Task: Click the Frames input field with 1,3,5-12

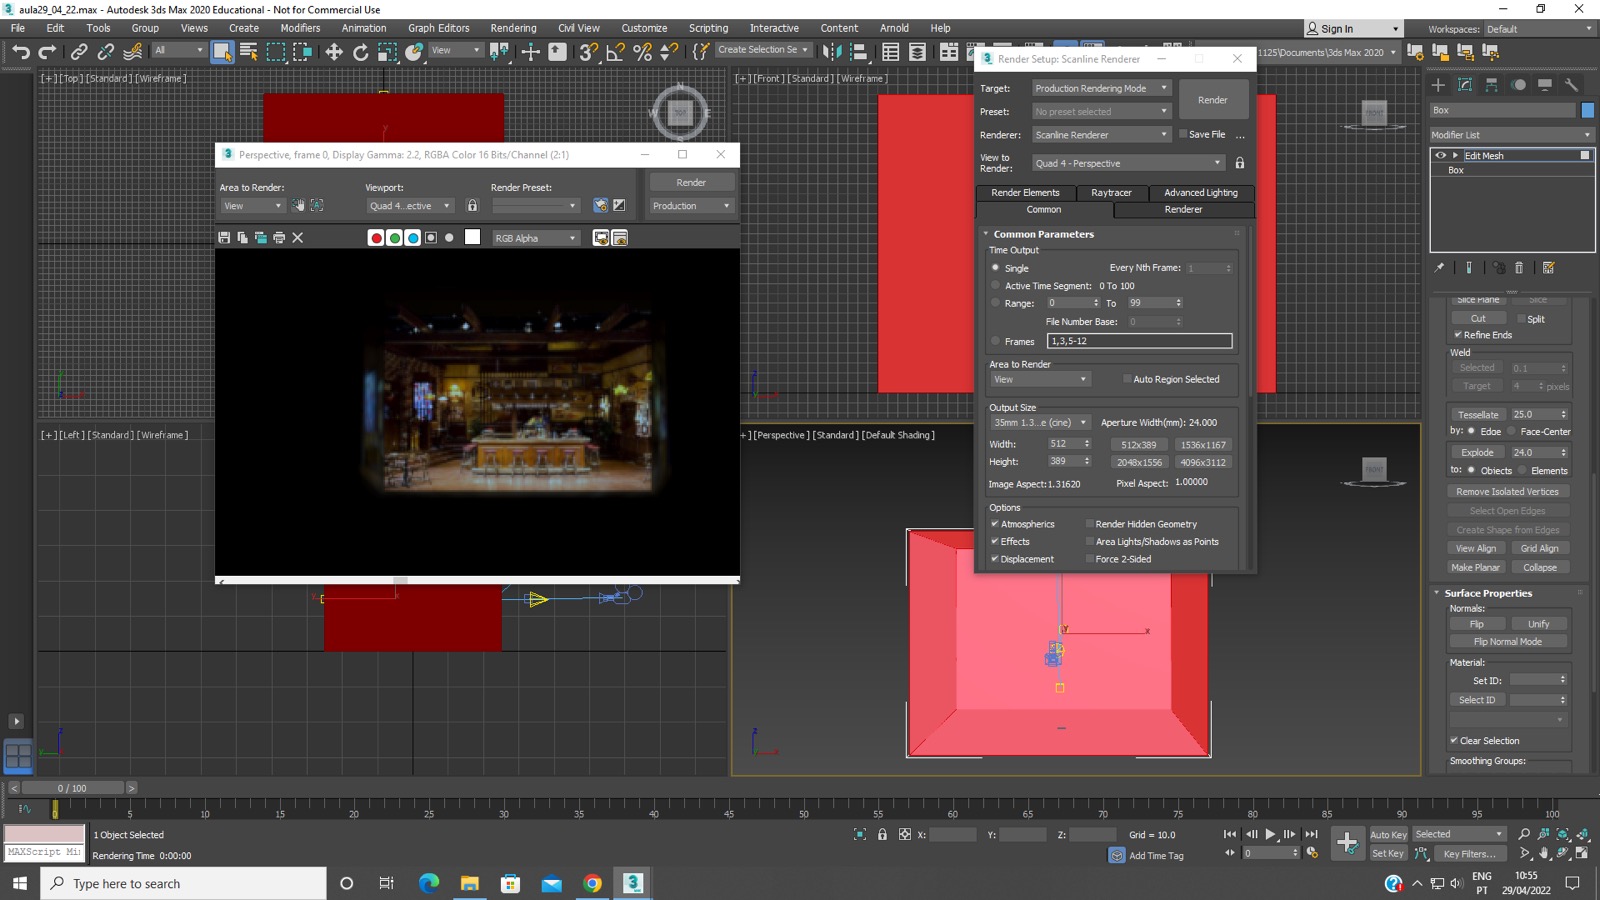Action: 1139,341
